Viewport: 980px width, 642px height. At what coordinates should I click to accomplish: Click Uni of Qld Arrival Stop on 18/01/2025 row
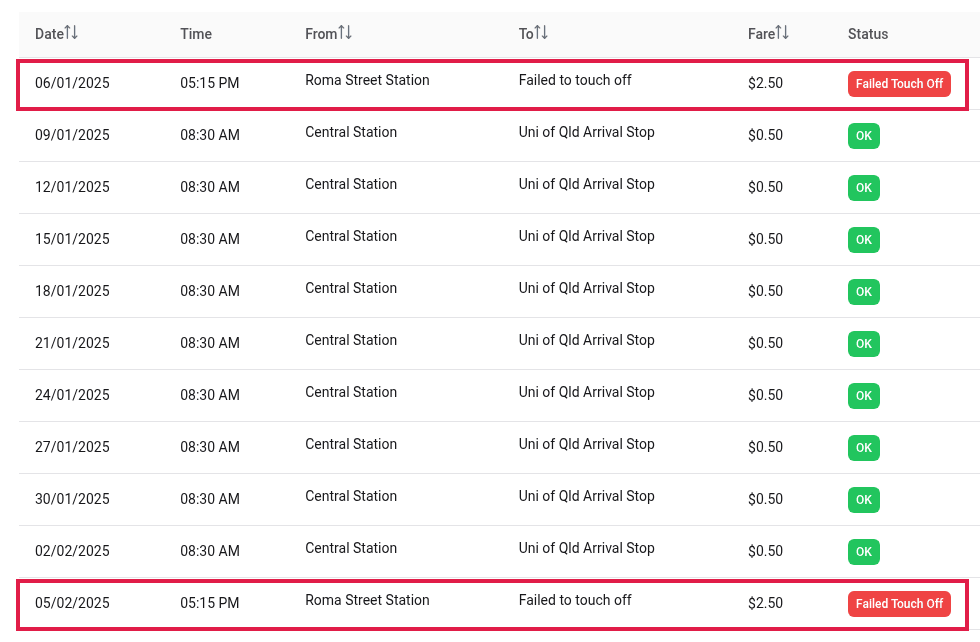pos(586,288)
